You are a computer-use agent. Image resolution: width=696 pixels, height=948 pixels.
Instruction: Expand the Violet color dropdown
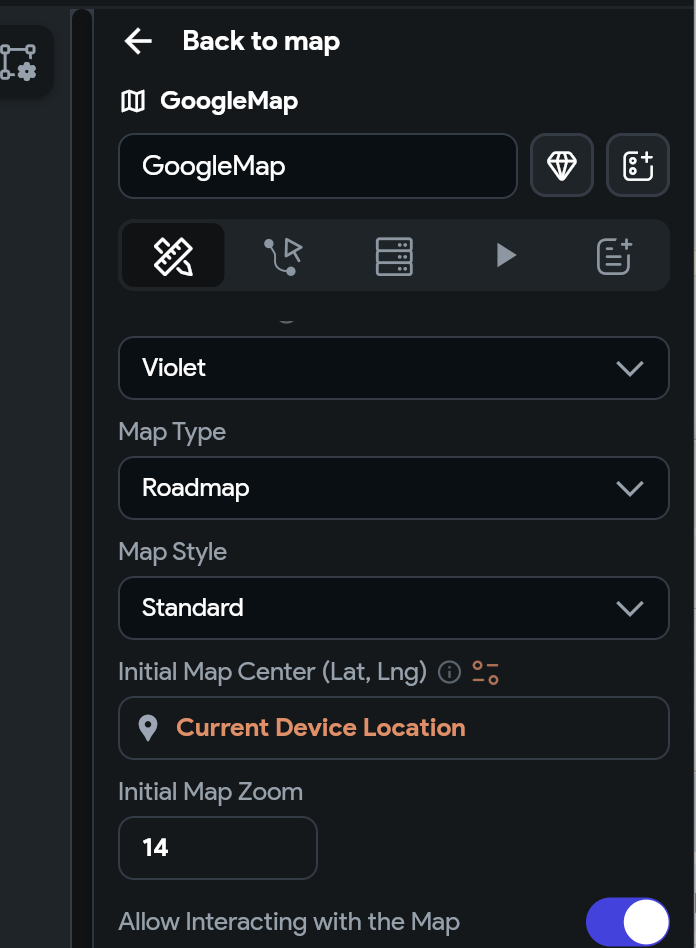coord(394,368)
